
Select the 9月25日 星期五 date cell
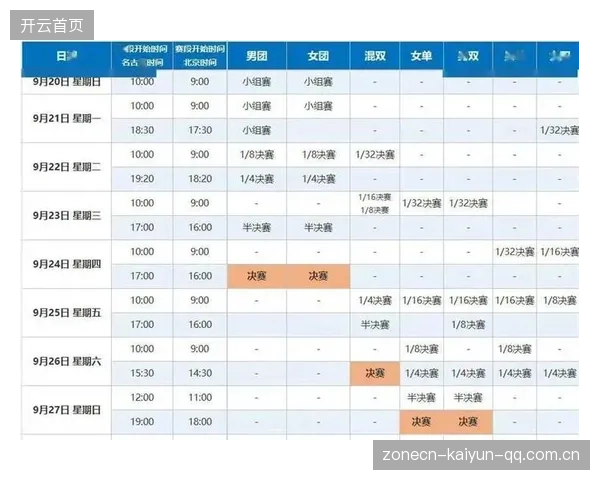pyautogui.click(x=67, y=313)
